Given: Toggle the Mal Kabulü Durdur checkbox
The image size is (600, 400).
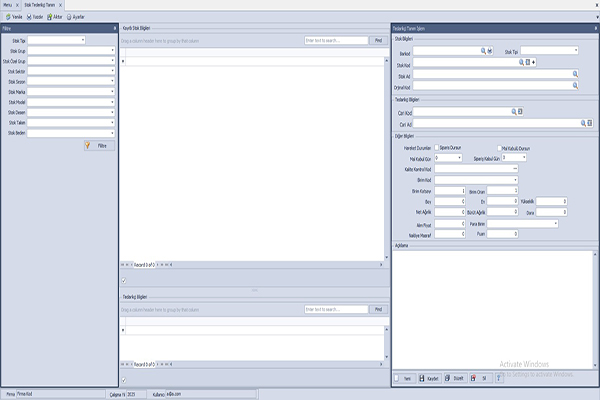Looking at the screenshot, I should [x=500, y=147].
